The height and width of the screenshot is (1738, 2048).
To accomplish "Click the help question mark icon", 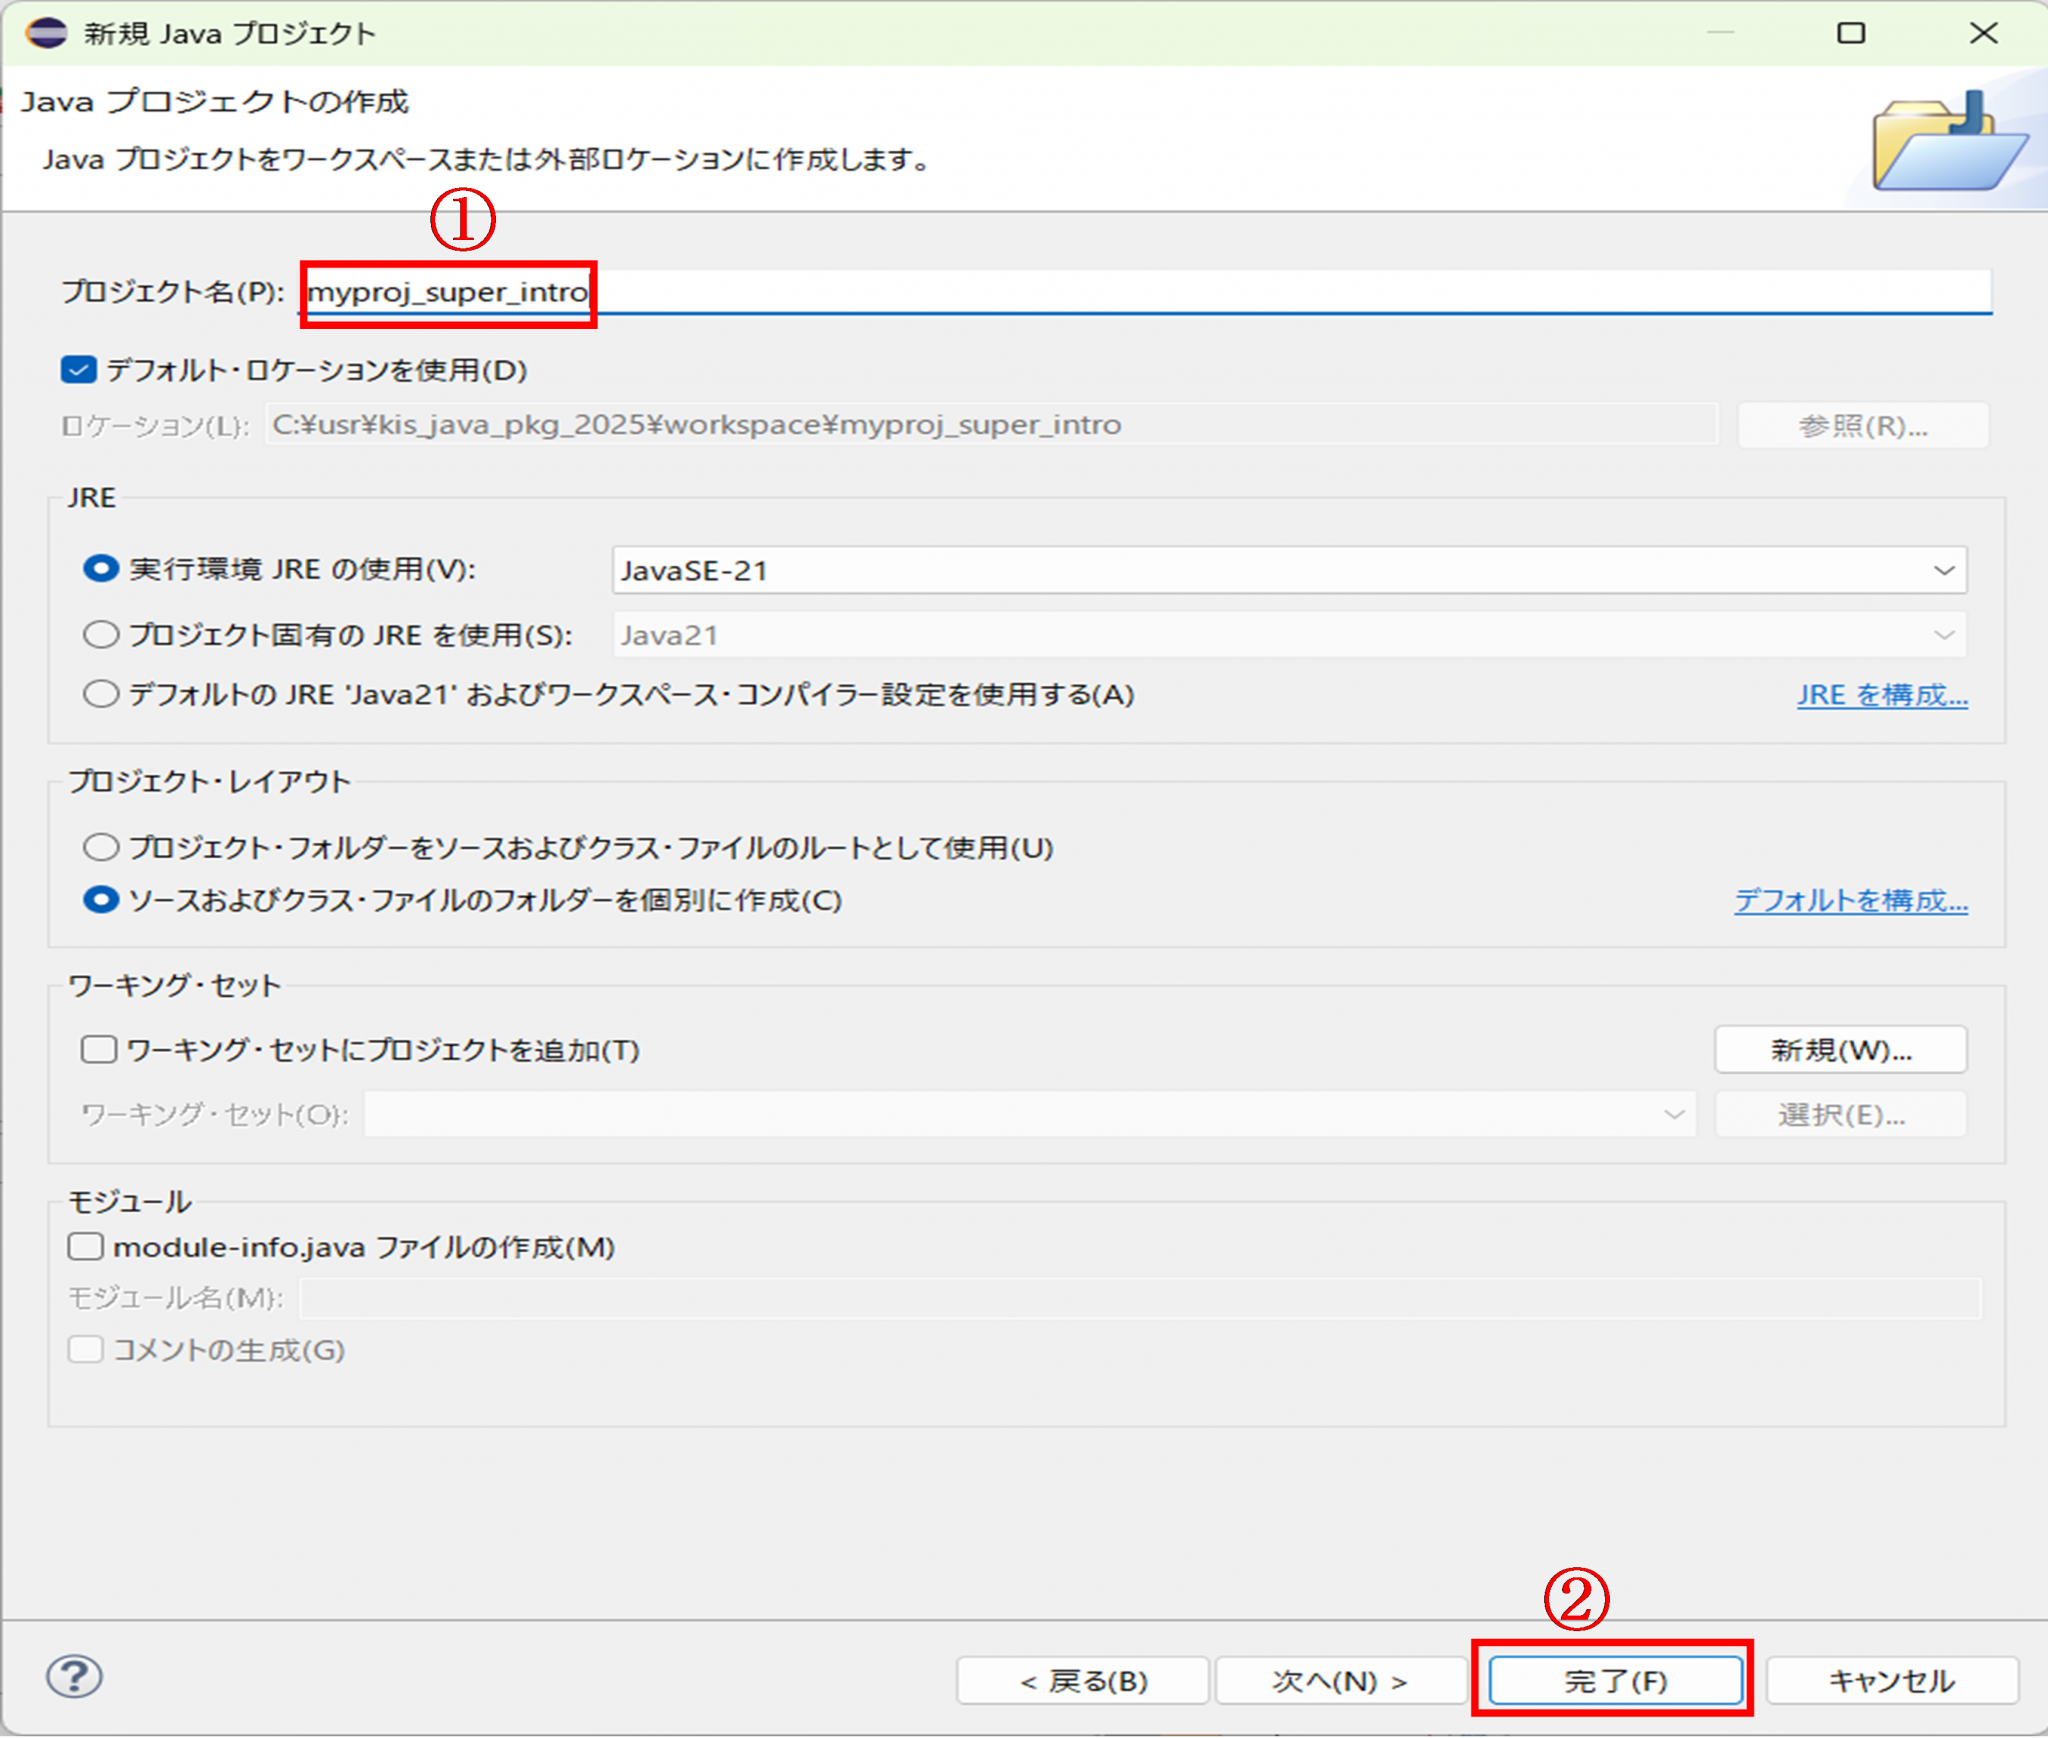I will coord(74,1677).
